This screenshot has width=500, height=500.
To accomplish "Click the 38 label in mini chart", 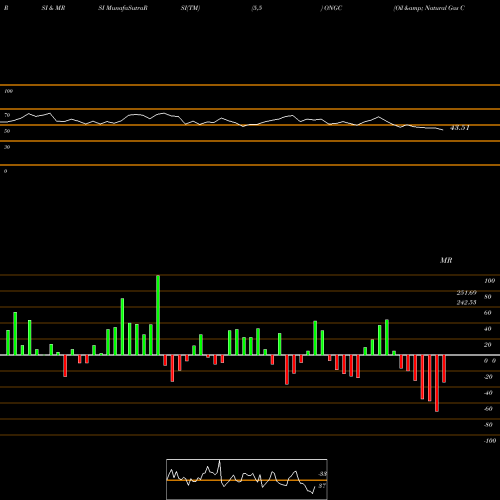I will point(322,474).
